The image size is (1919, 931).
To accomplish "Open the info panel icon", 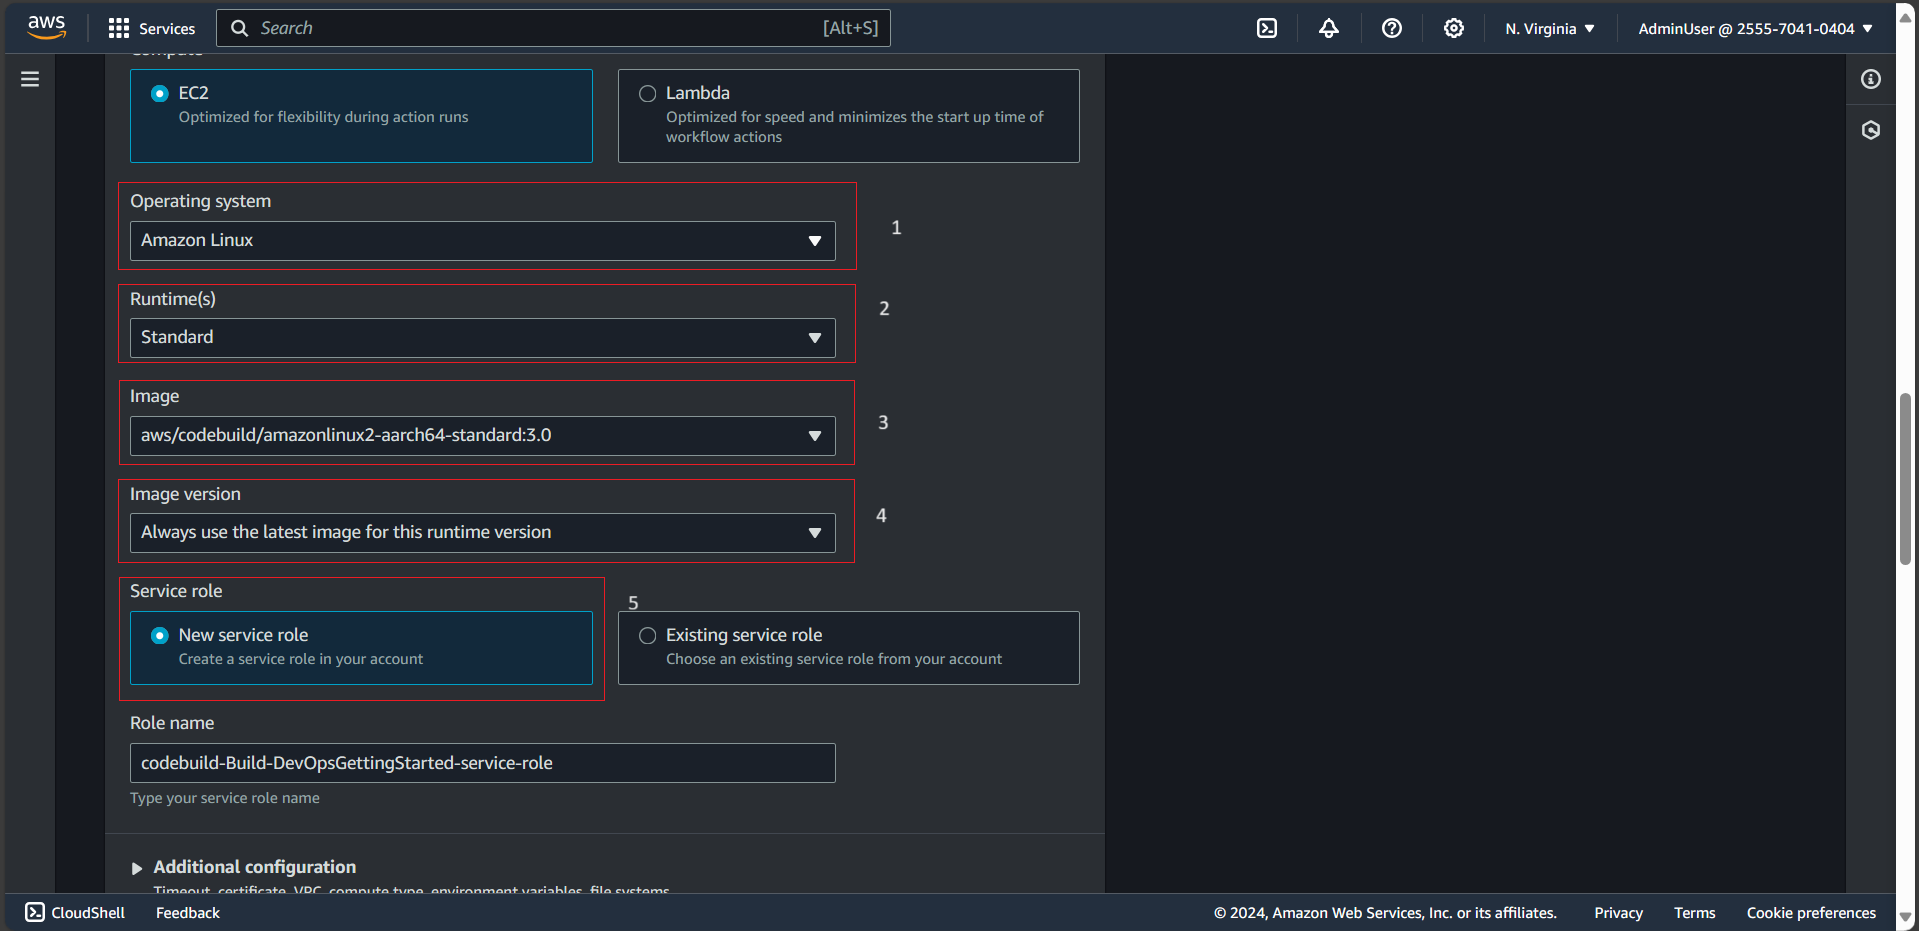I will click(x=1871, y=79).
